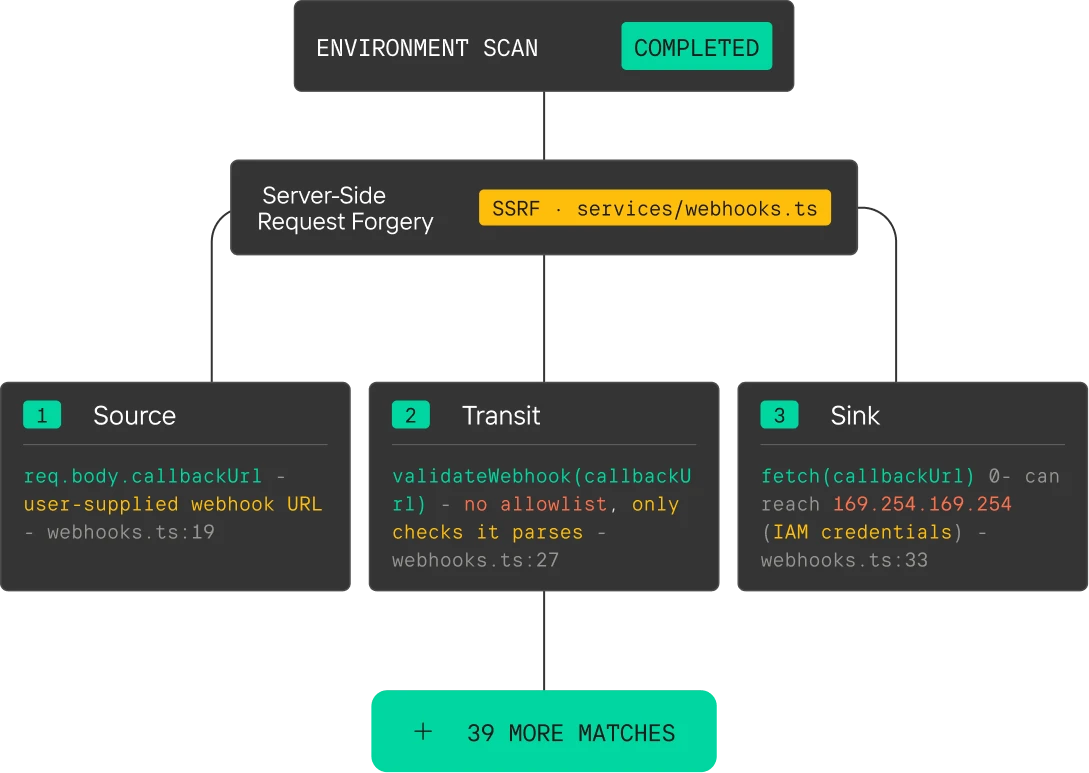Click step number 3 badge on Sink
Viewport: 1089px width, 773px height.
point(779,415)
